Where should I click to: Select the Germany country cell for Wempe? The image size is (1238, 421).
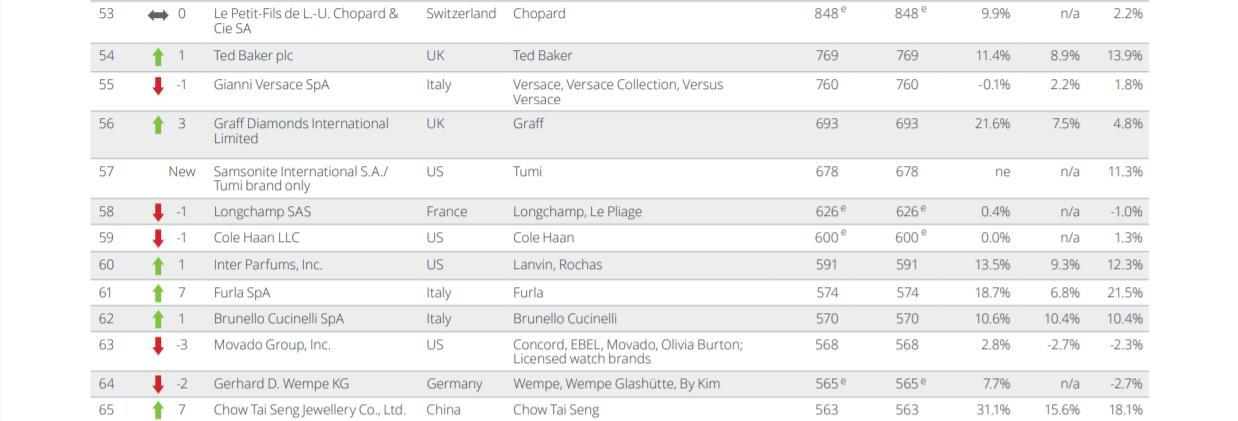click(x=454, y=384)
